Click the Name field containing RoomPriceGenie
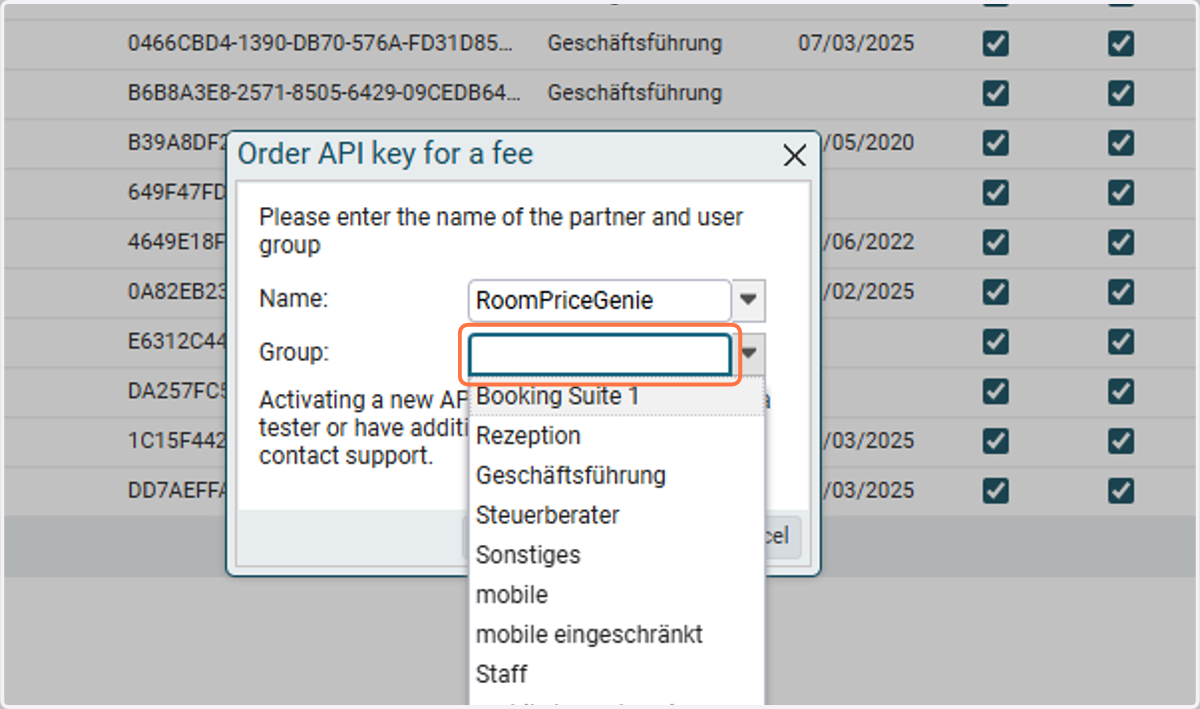The width and height of the screenshot is (1200, 709). (600, 300)
